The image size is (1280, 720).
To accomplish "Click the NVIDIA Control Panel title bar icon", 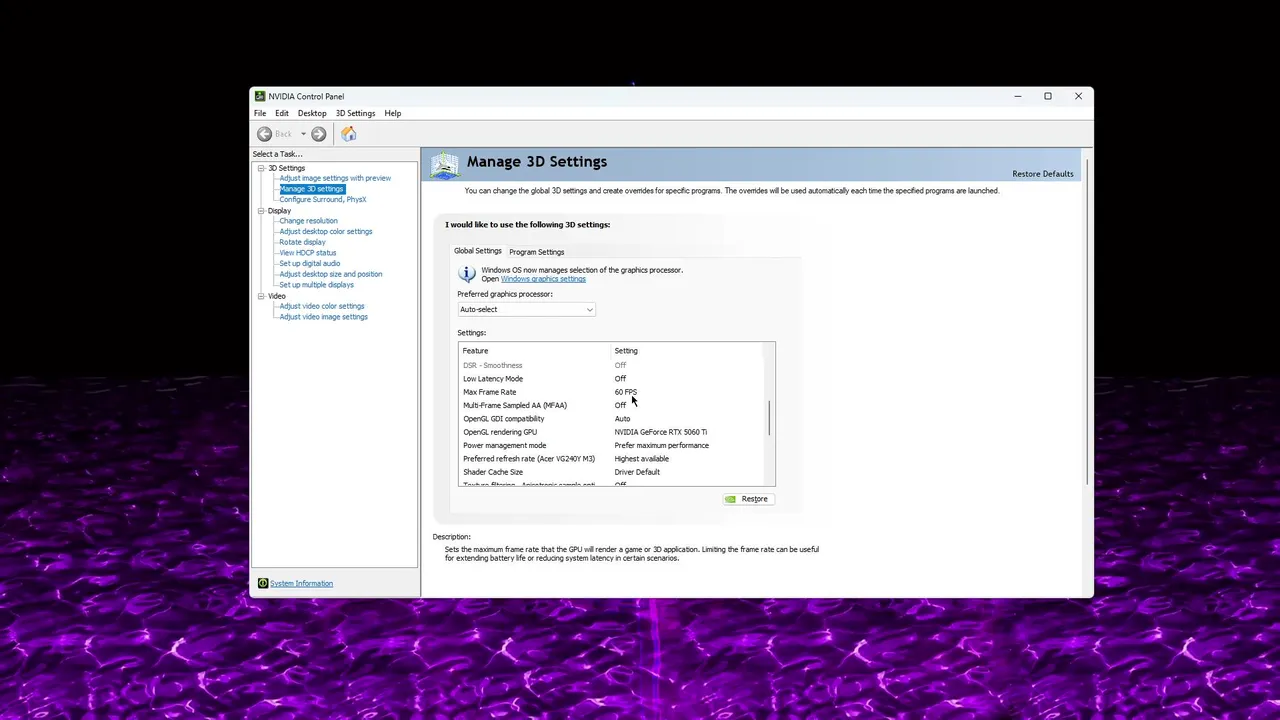I will coord(260,96).
